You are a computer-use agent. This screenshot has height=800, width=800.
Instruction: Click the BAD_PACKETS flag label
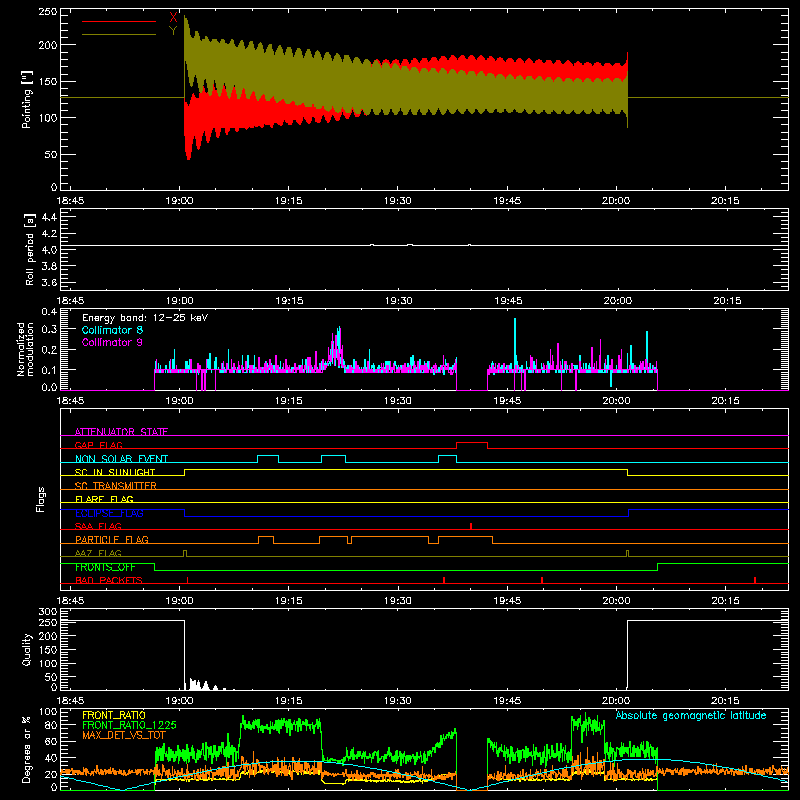[109, 580]
